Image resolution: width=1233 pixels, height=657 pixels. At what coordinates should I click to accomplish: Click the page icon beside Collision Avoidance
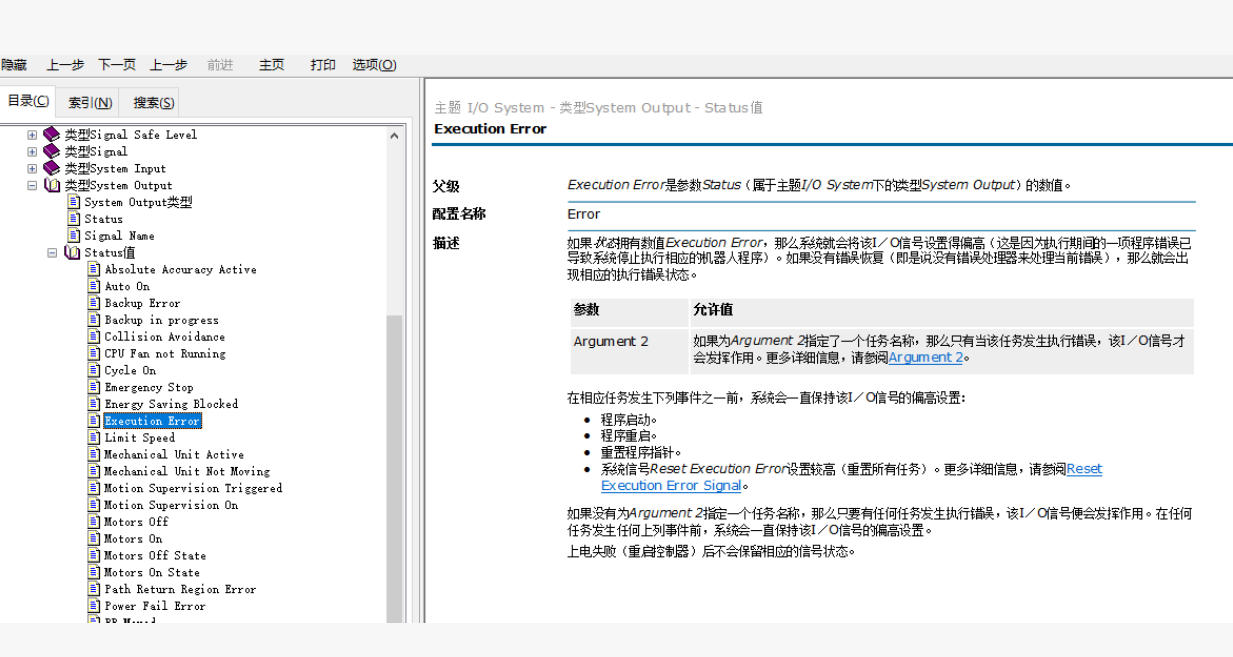point(94,337)
